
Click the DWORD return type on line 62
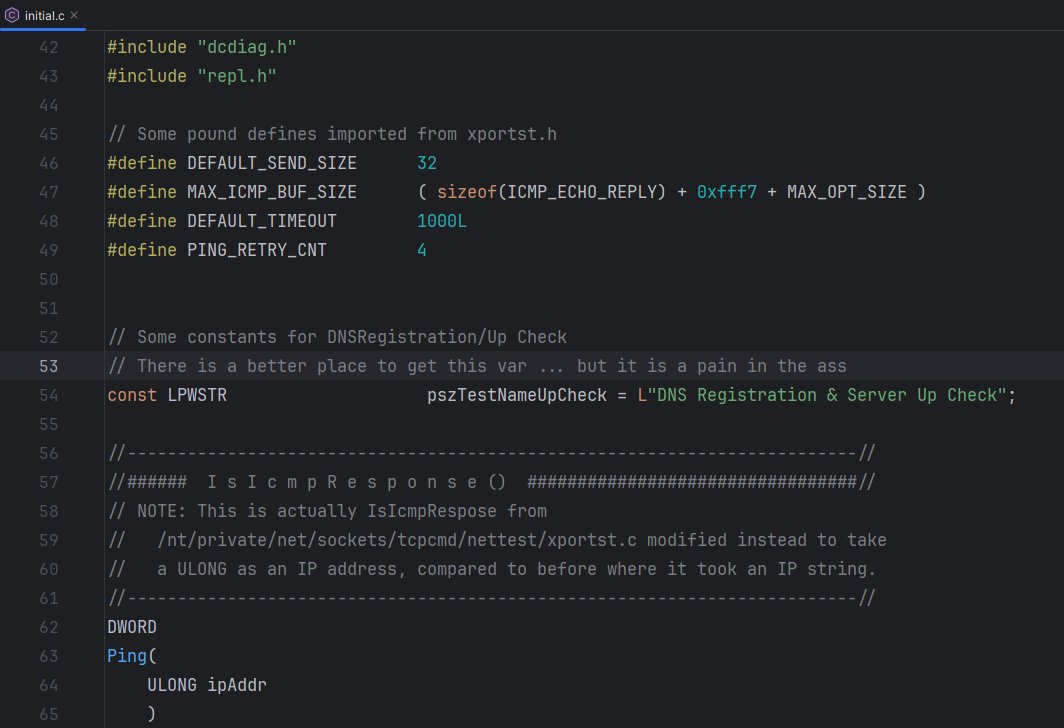[x=130, y=626]
